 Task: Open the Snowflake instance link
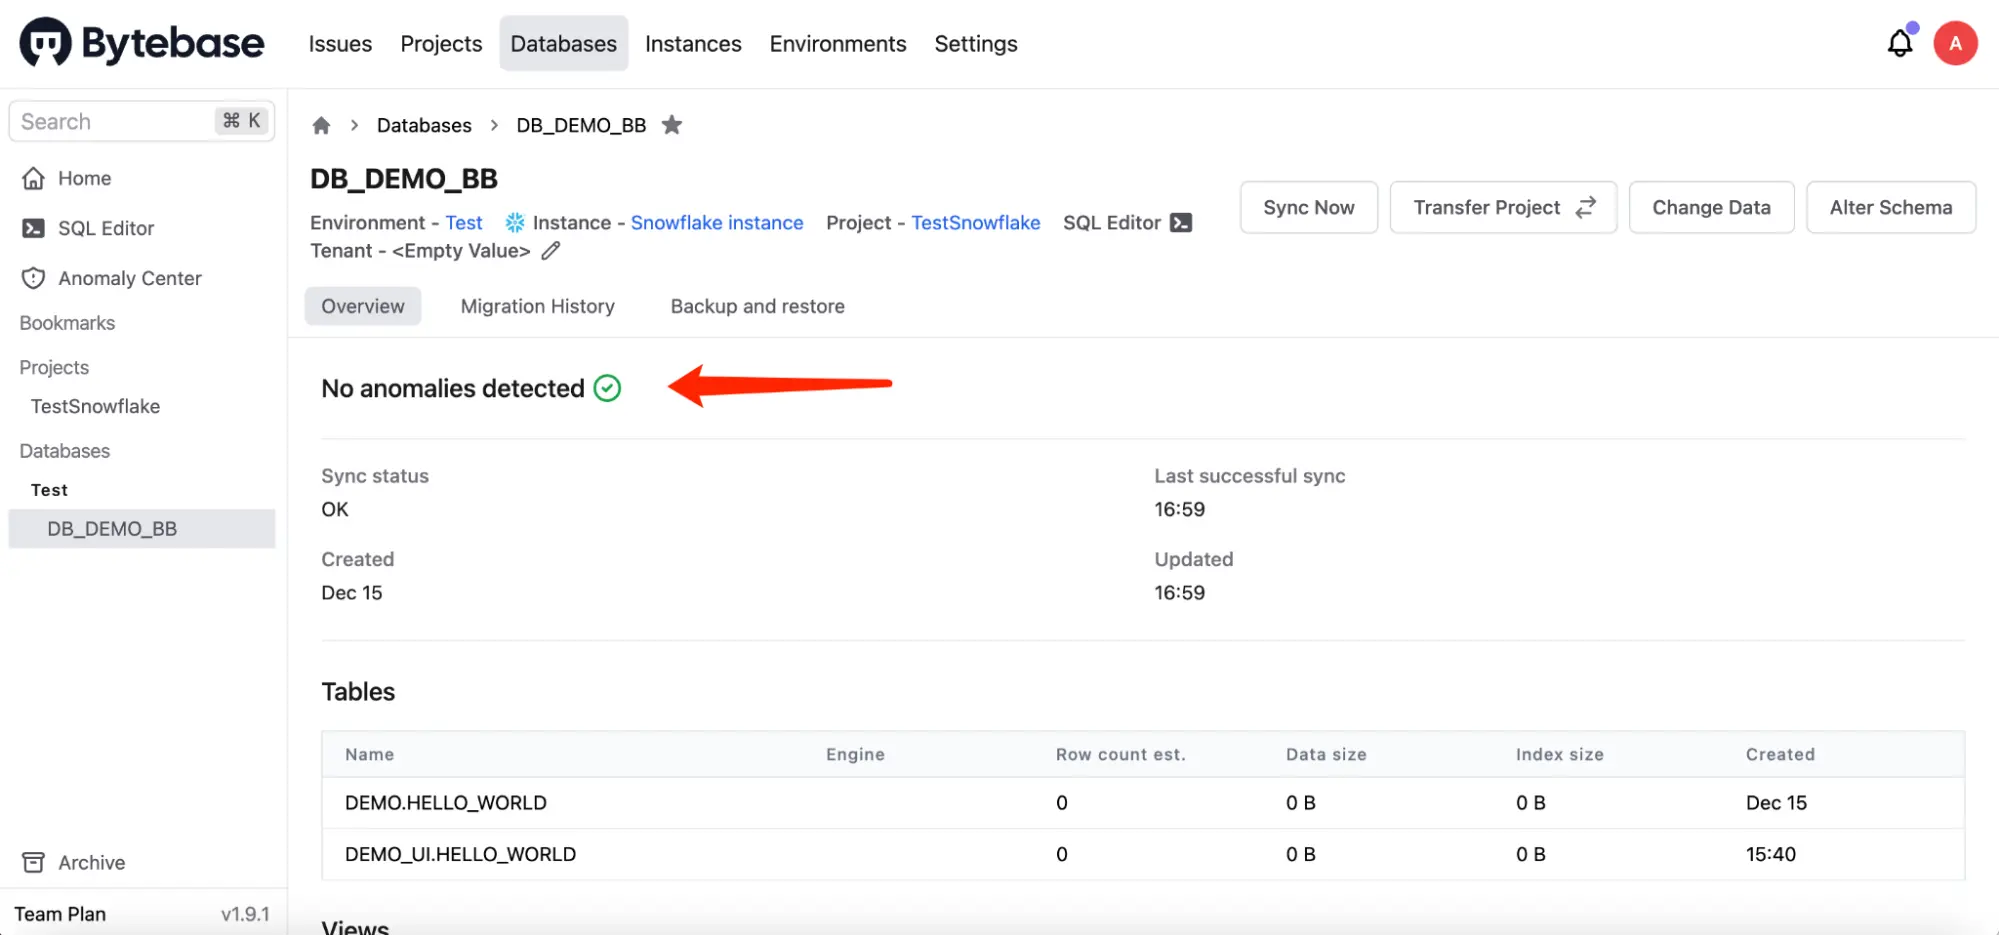pyautogui.click(x=717, y=222)
